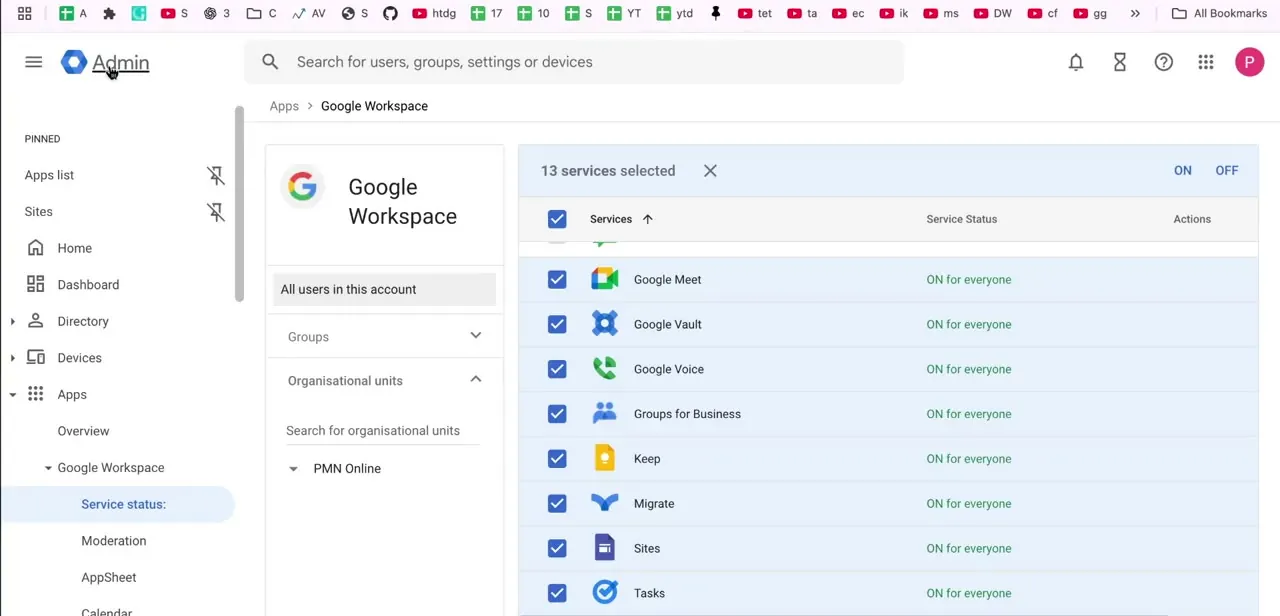Click the Keep service icon
Screen dimensions: 1280x616
[605, 458]
